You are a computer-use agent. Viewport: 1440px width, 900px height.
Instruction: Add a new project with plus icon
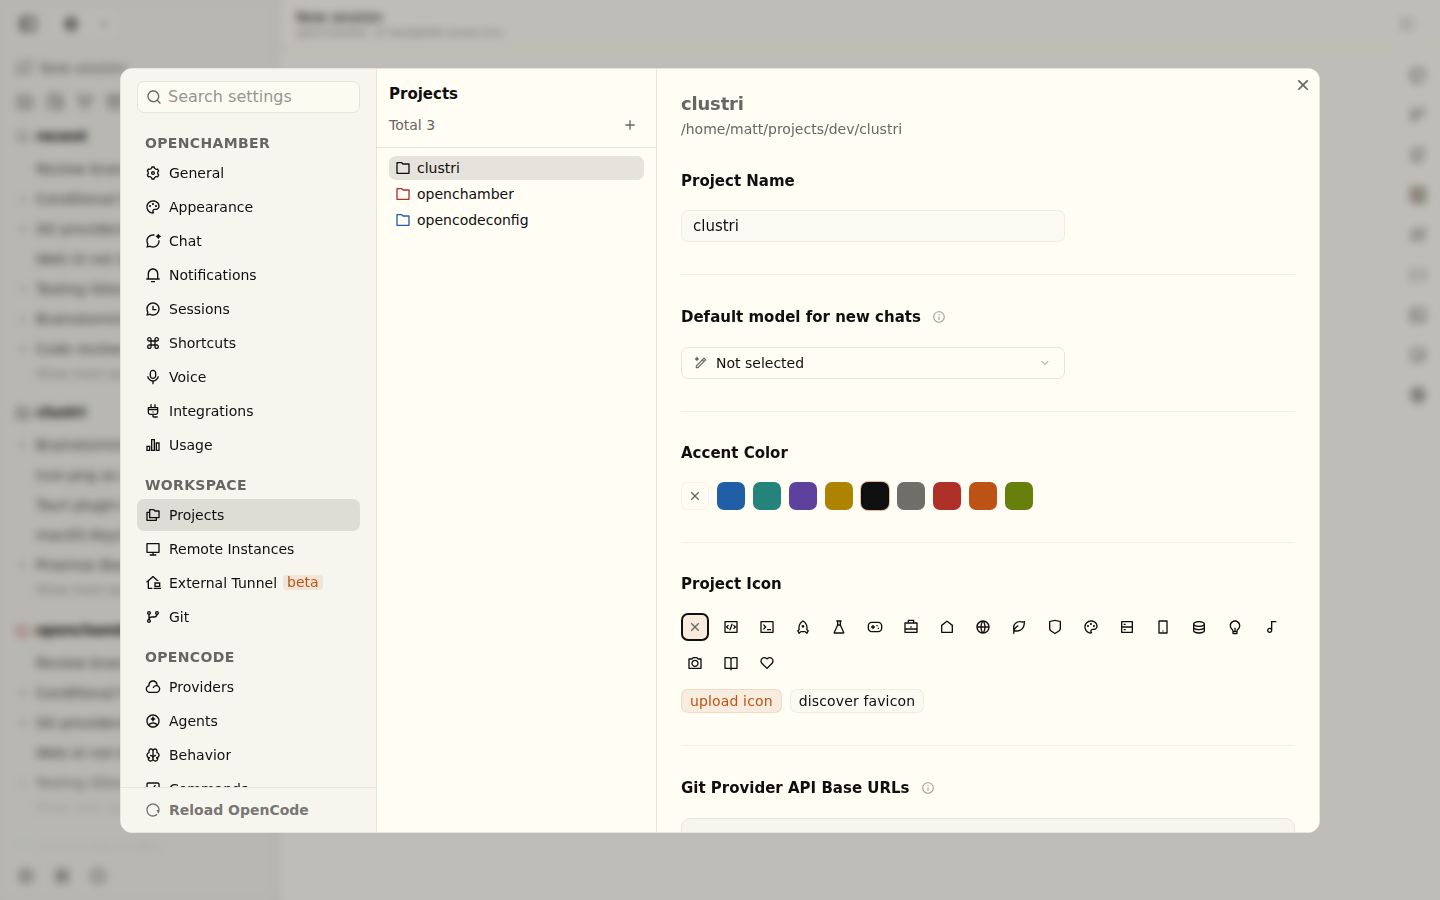[630, 125]
